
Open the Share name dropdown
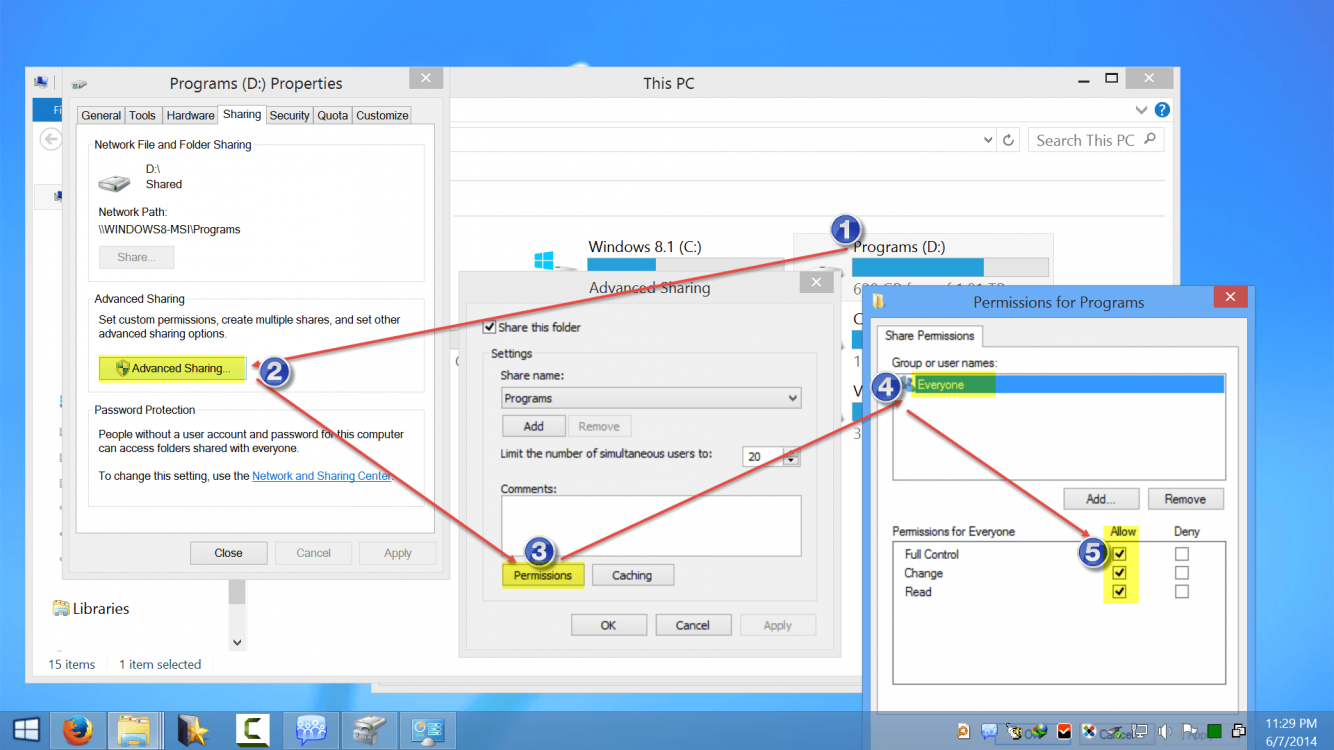tap(791, 397)
